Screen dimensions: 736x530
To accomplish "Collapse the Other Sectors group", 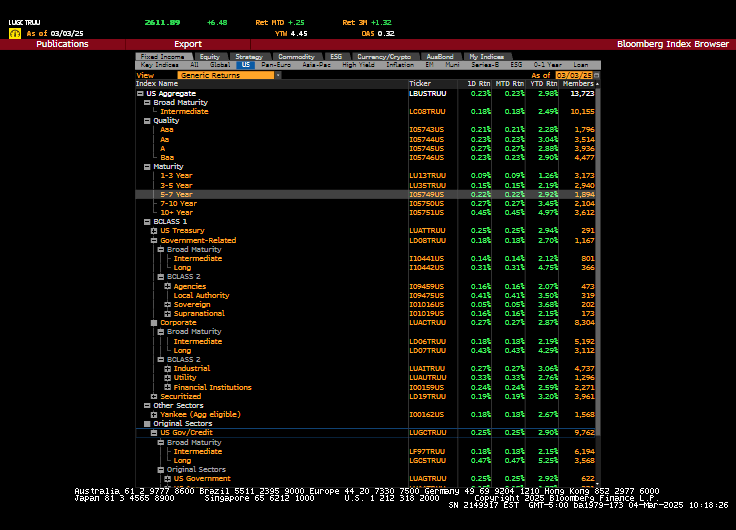I will 147,406.
